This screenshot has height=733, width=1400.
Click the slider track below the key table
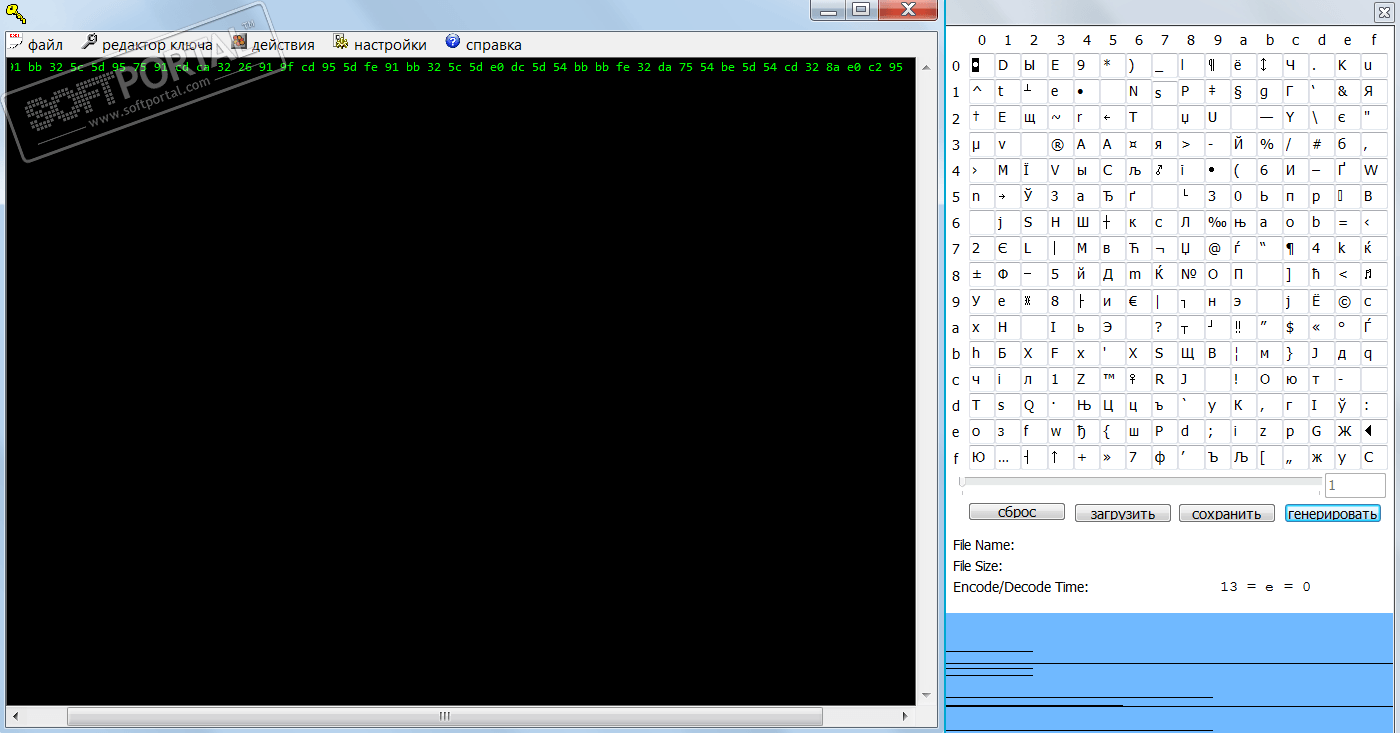pos(1140,483)
